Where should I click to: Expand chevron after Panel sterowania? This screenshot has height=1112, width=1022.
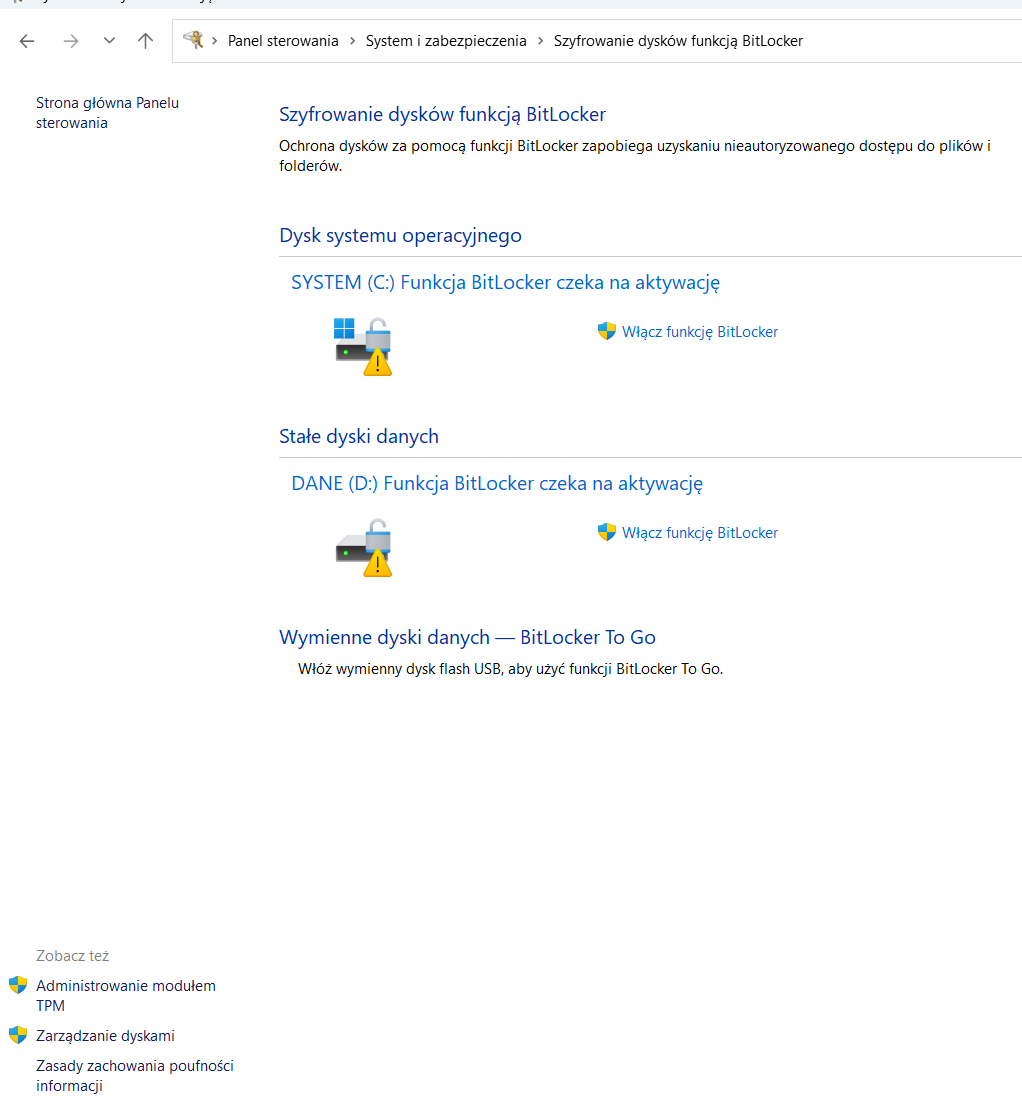click(x=352, y=41)
